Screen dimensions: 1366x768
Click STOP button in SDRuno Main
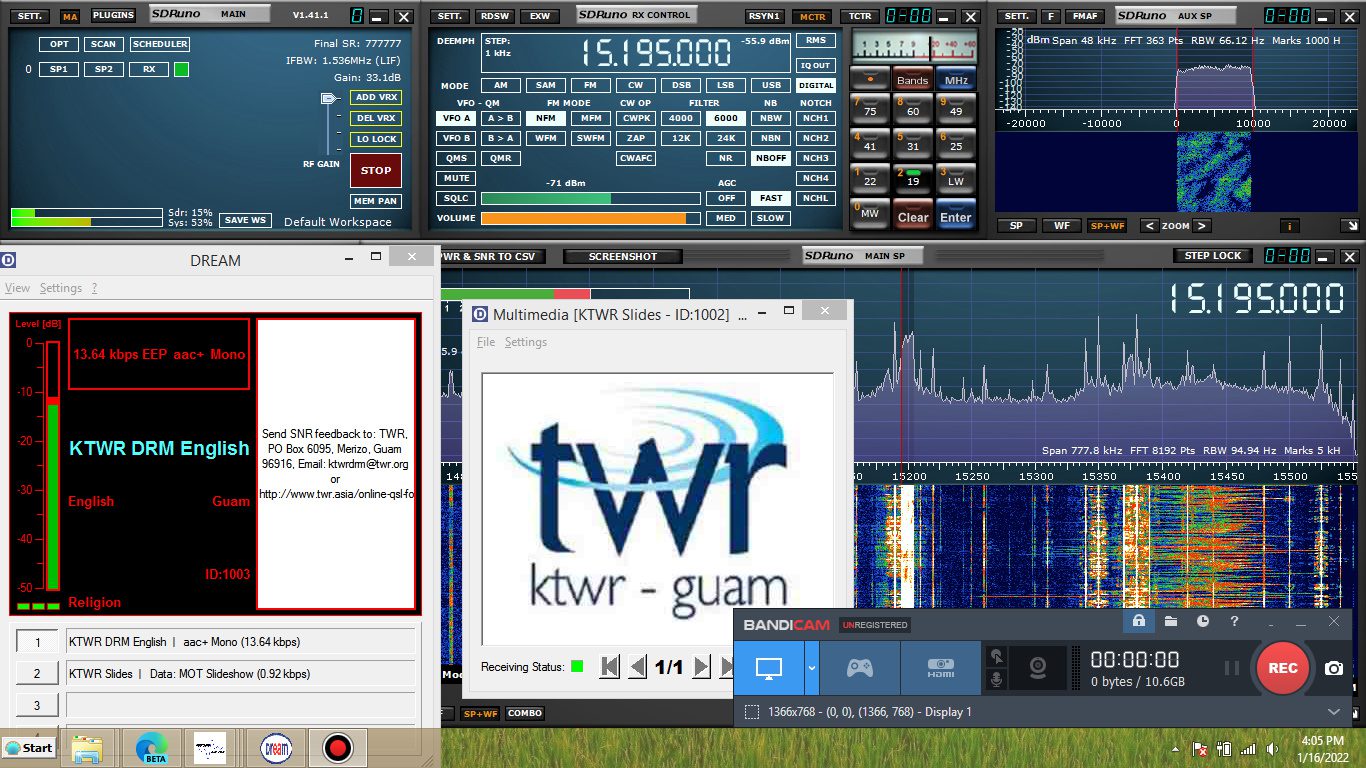[x=376, y=171]
